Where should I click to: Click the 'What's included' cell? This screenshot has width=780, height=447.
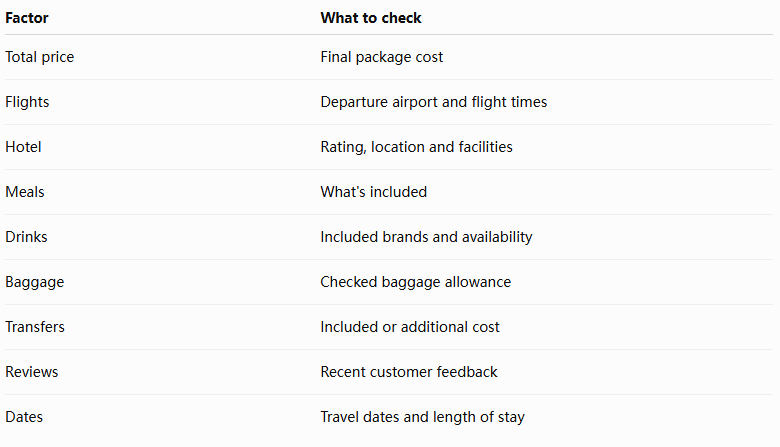pos(374,192)
